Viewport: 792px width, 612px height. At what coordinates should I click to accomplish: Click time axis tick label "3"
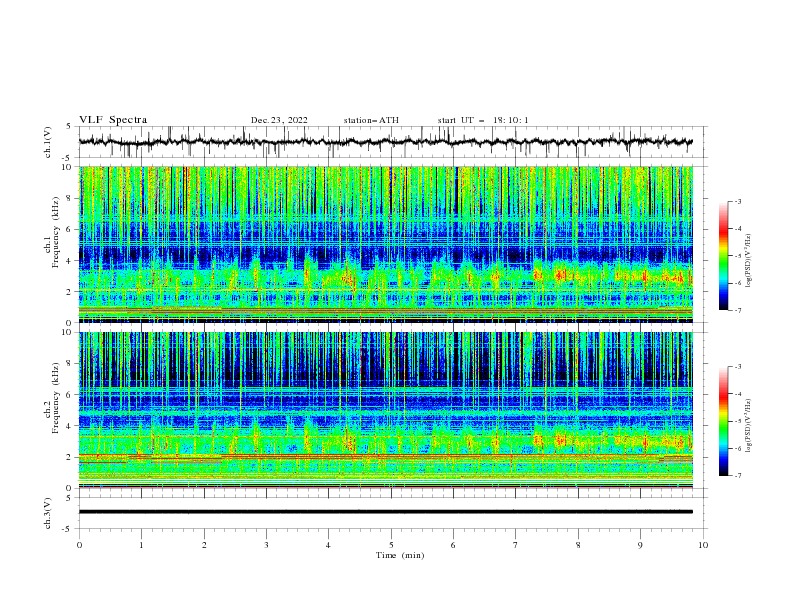pos(266,545)
